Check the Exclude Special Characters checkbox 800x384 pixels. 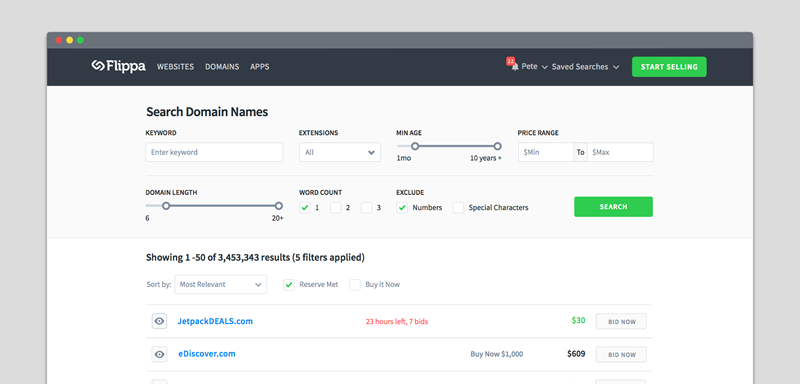pos(459,208)
